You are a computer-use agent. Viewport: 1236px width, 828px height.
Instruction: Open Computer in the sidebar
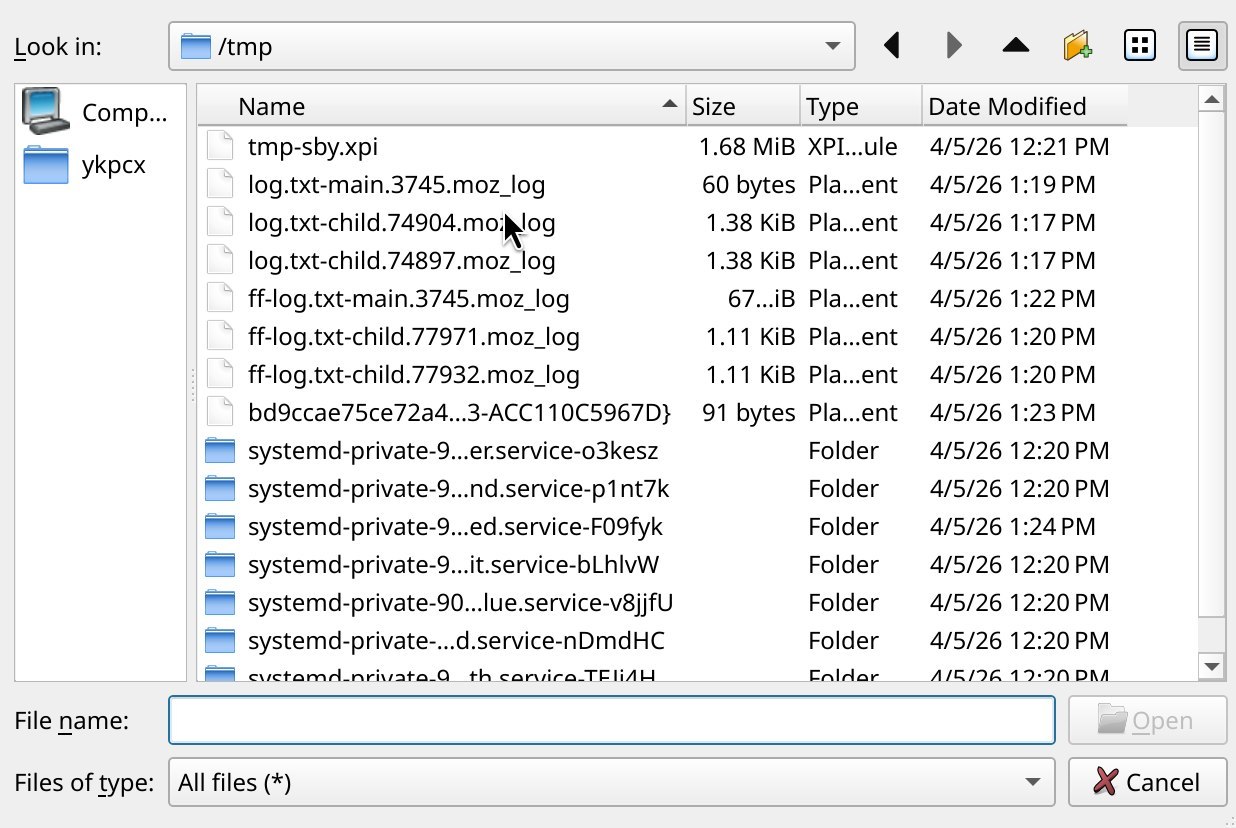100,113
